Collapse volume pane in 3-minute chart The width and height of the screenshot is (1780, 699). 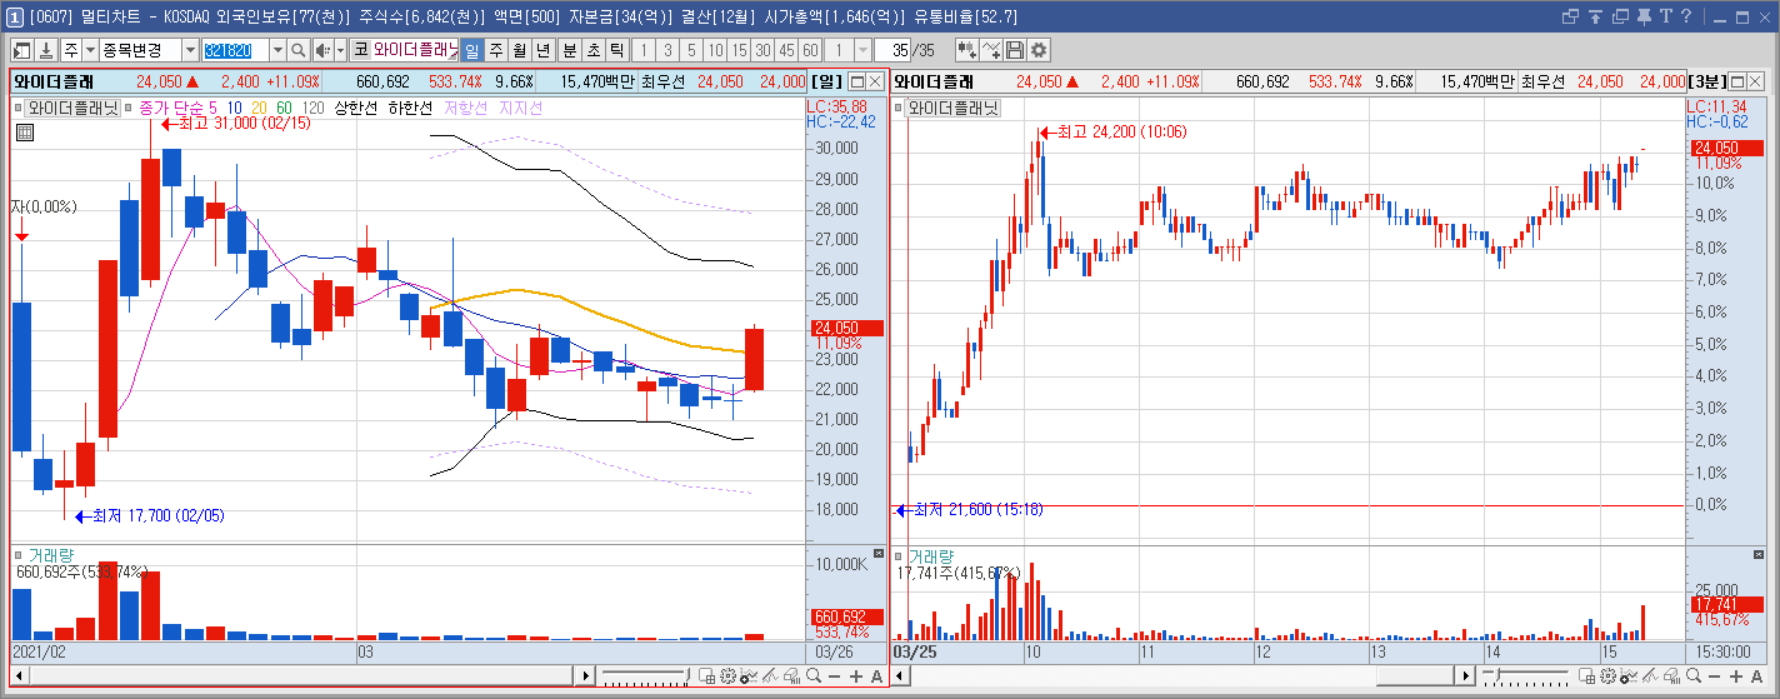click(x=1759, y=553)
